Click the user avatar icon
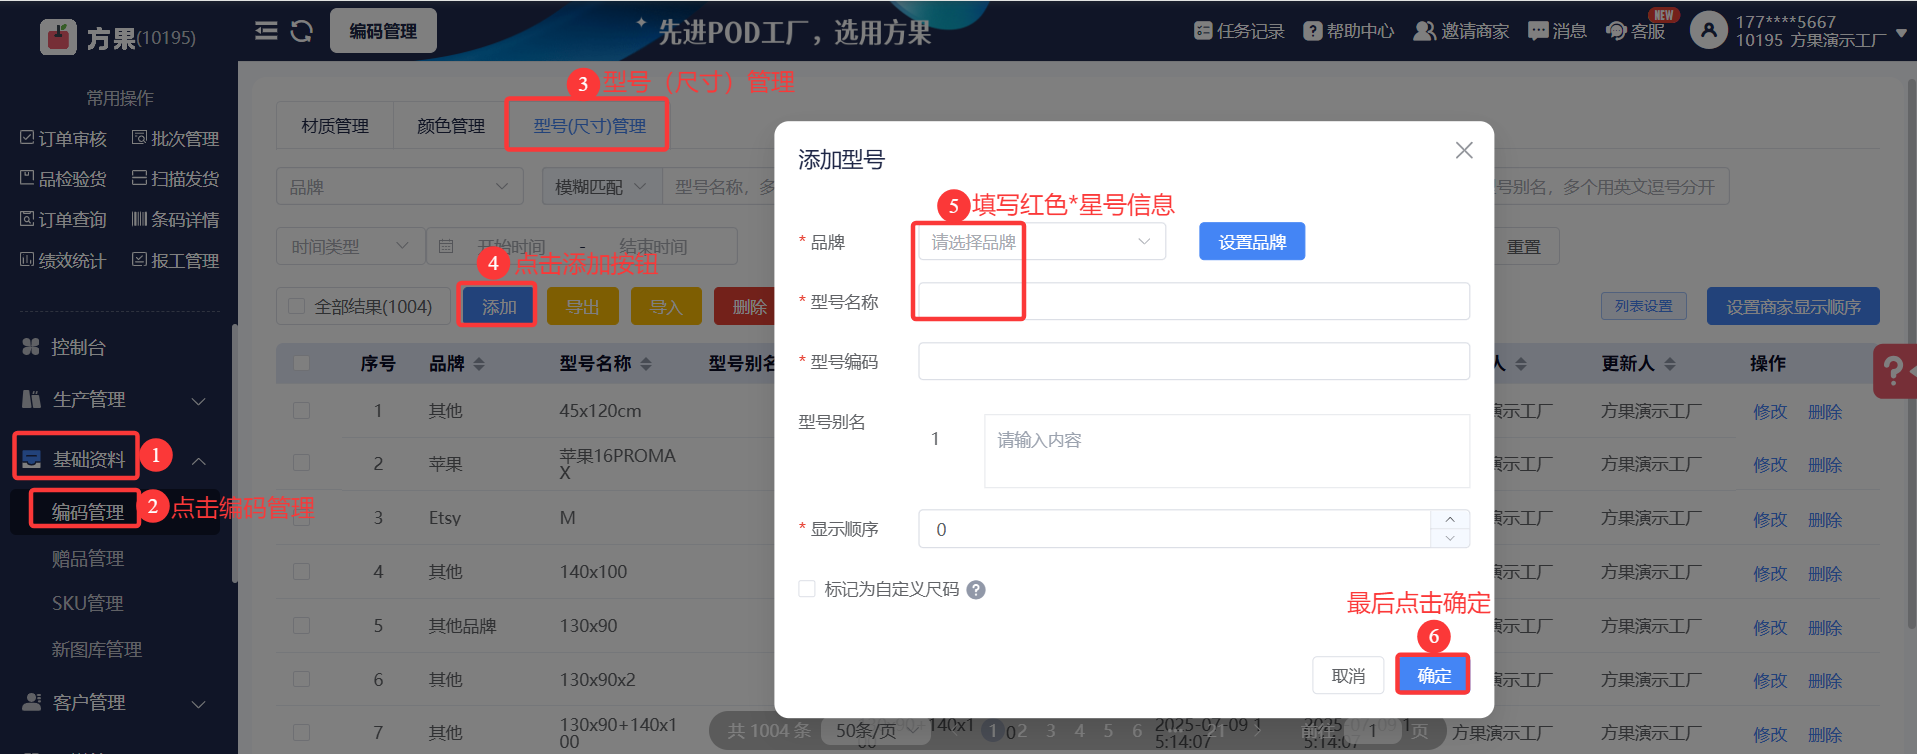Viewport: 1917px width, 754px height. (1709, 31)
